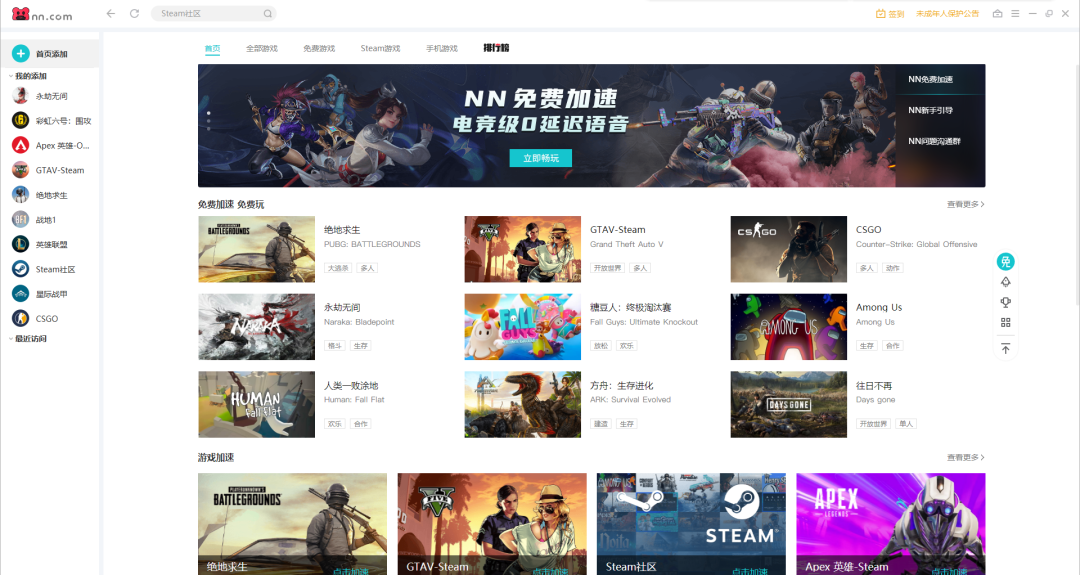This screenshot has width=1080, height=575.
Task: Open the 排行榜 tab
Action: 496,48
